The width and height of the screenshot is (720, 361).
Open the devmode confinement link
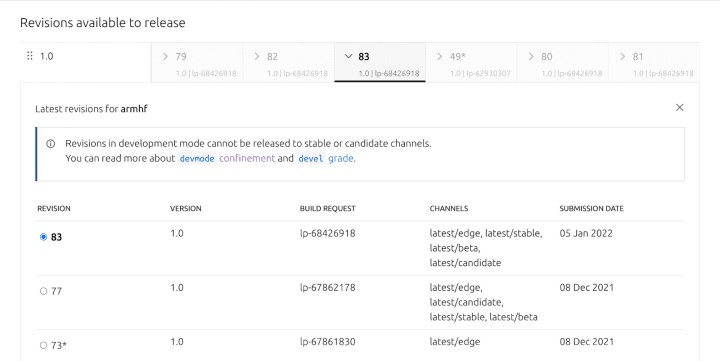pos(227,158)
